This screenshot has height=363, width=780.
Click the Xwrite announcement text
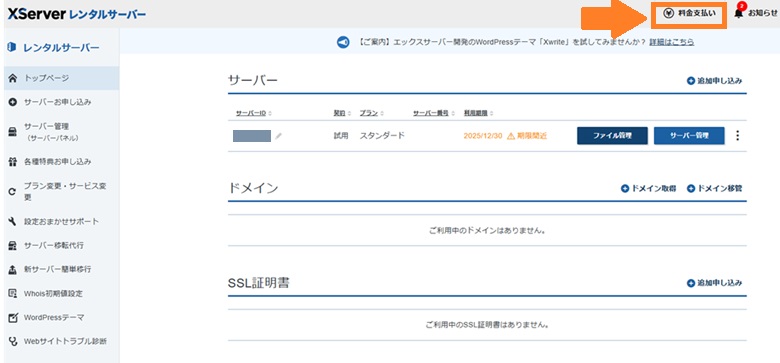(x=501, y=42)
